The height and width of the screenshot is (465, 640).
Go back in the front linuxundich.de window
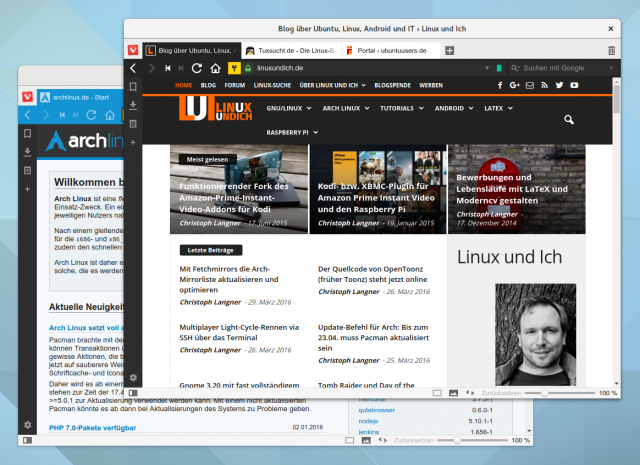pyautogui.click(x=133, y=68)
